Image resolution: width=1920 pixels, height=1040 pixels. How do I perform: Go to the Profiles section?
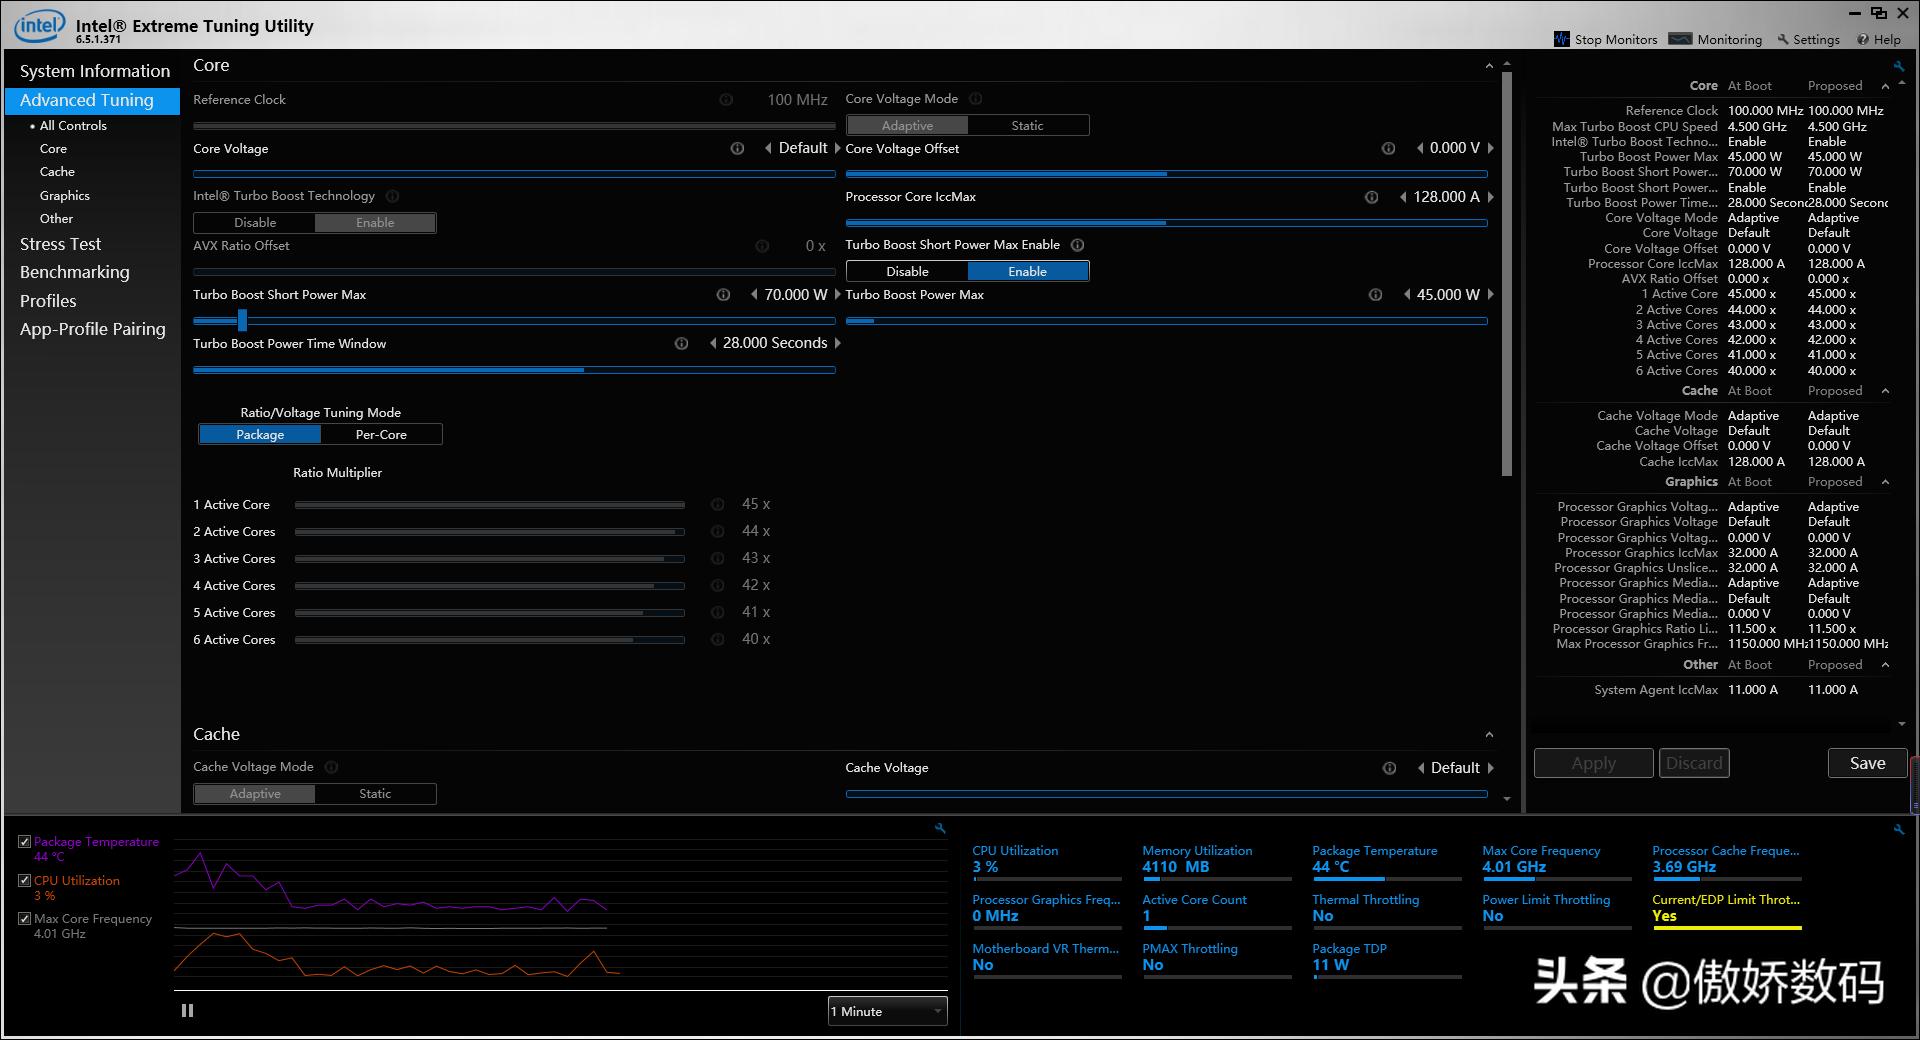[x=48, y=301]
